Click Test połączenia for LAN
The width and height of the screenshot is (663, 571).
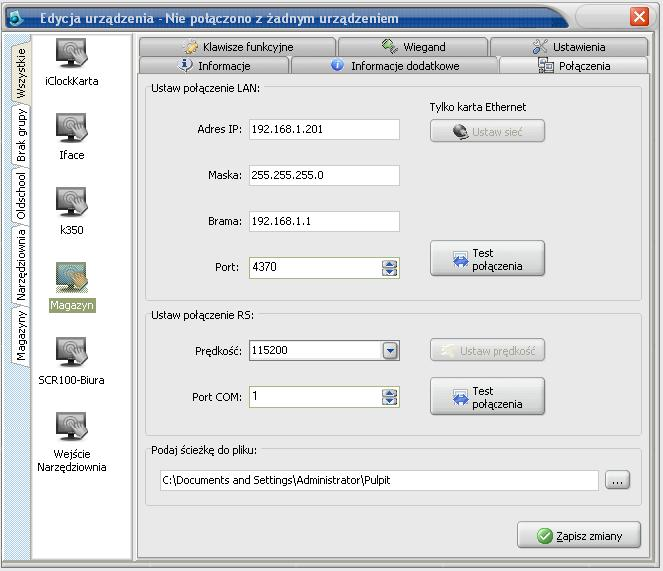[x=487, y=259]
